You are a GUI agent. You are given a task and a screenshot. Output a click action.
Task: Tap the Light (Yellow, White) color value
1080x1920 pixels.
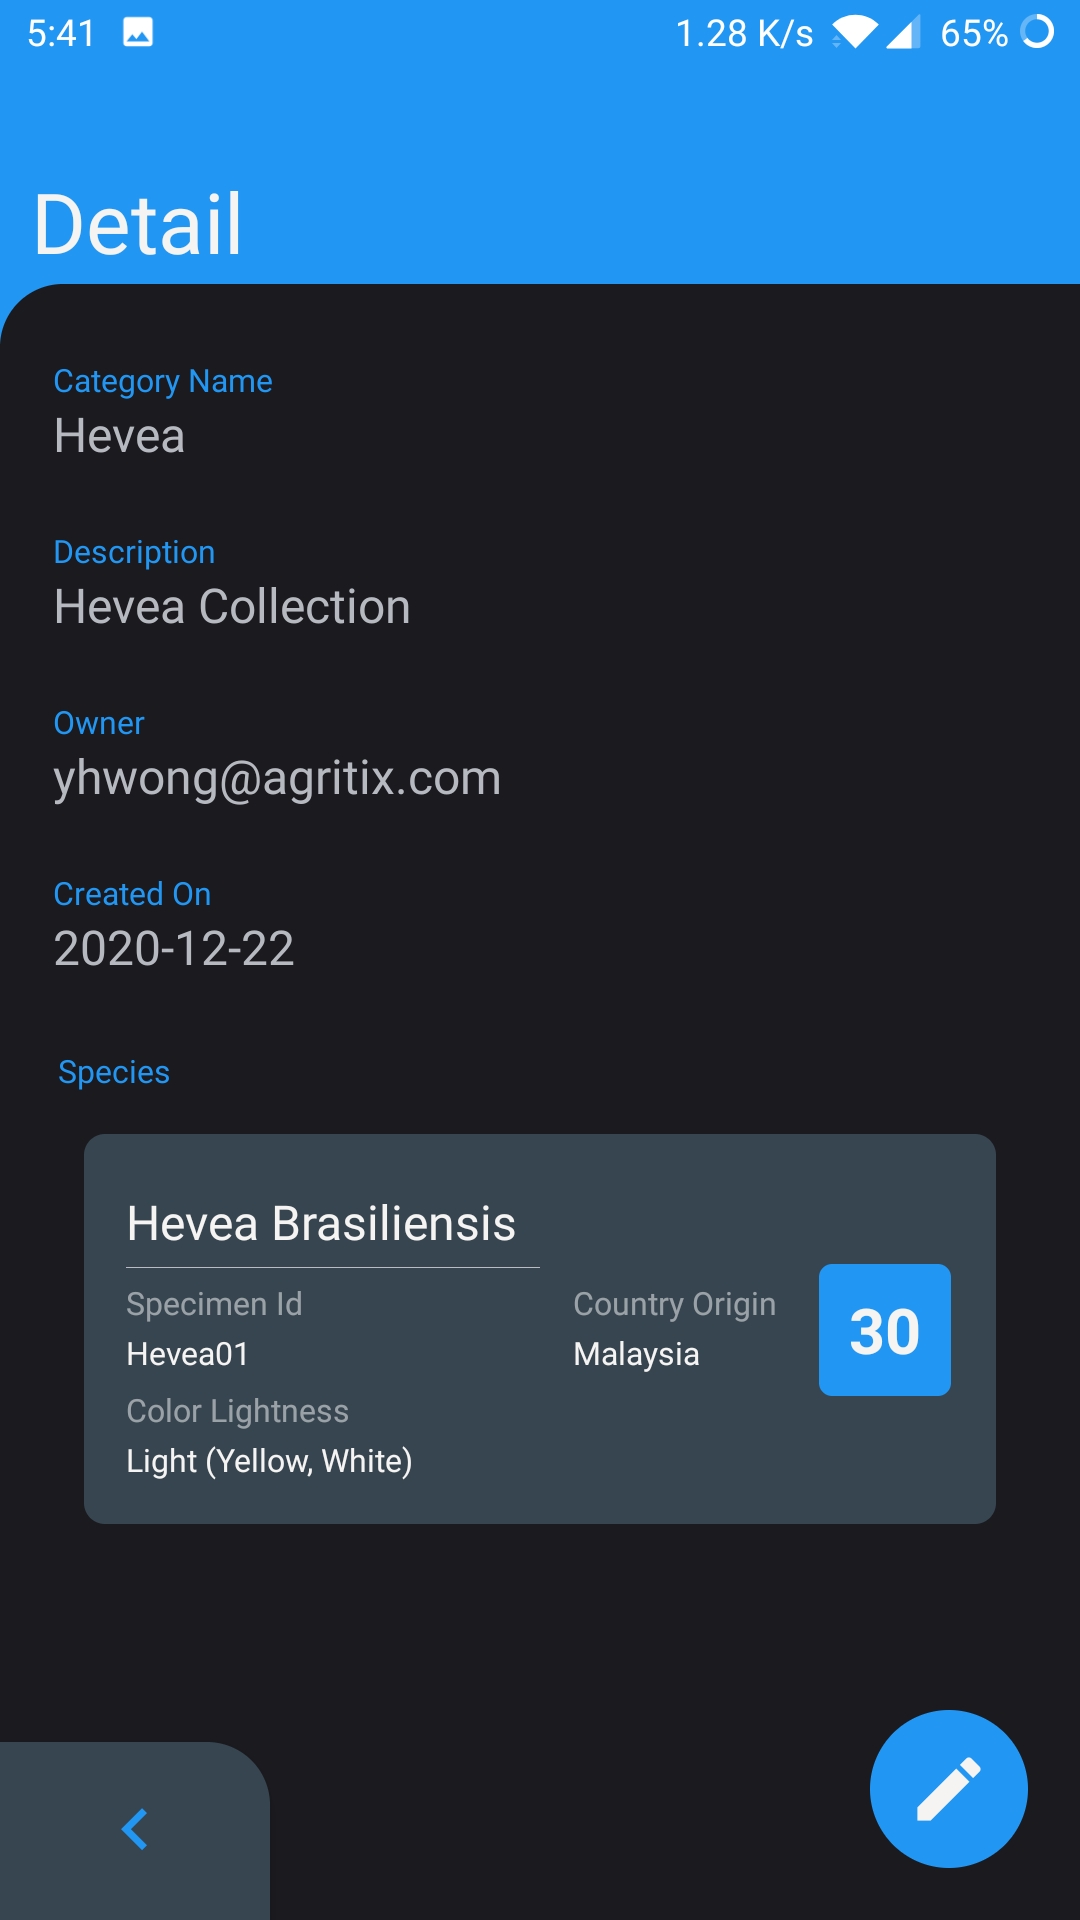pyautogui.click(x=269, y=1461)
